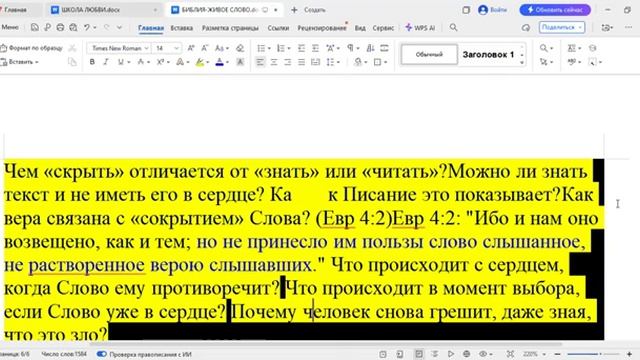
Task: Click undo arrow
Action: [87, 27]
